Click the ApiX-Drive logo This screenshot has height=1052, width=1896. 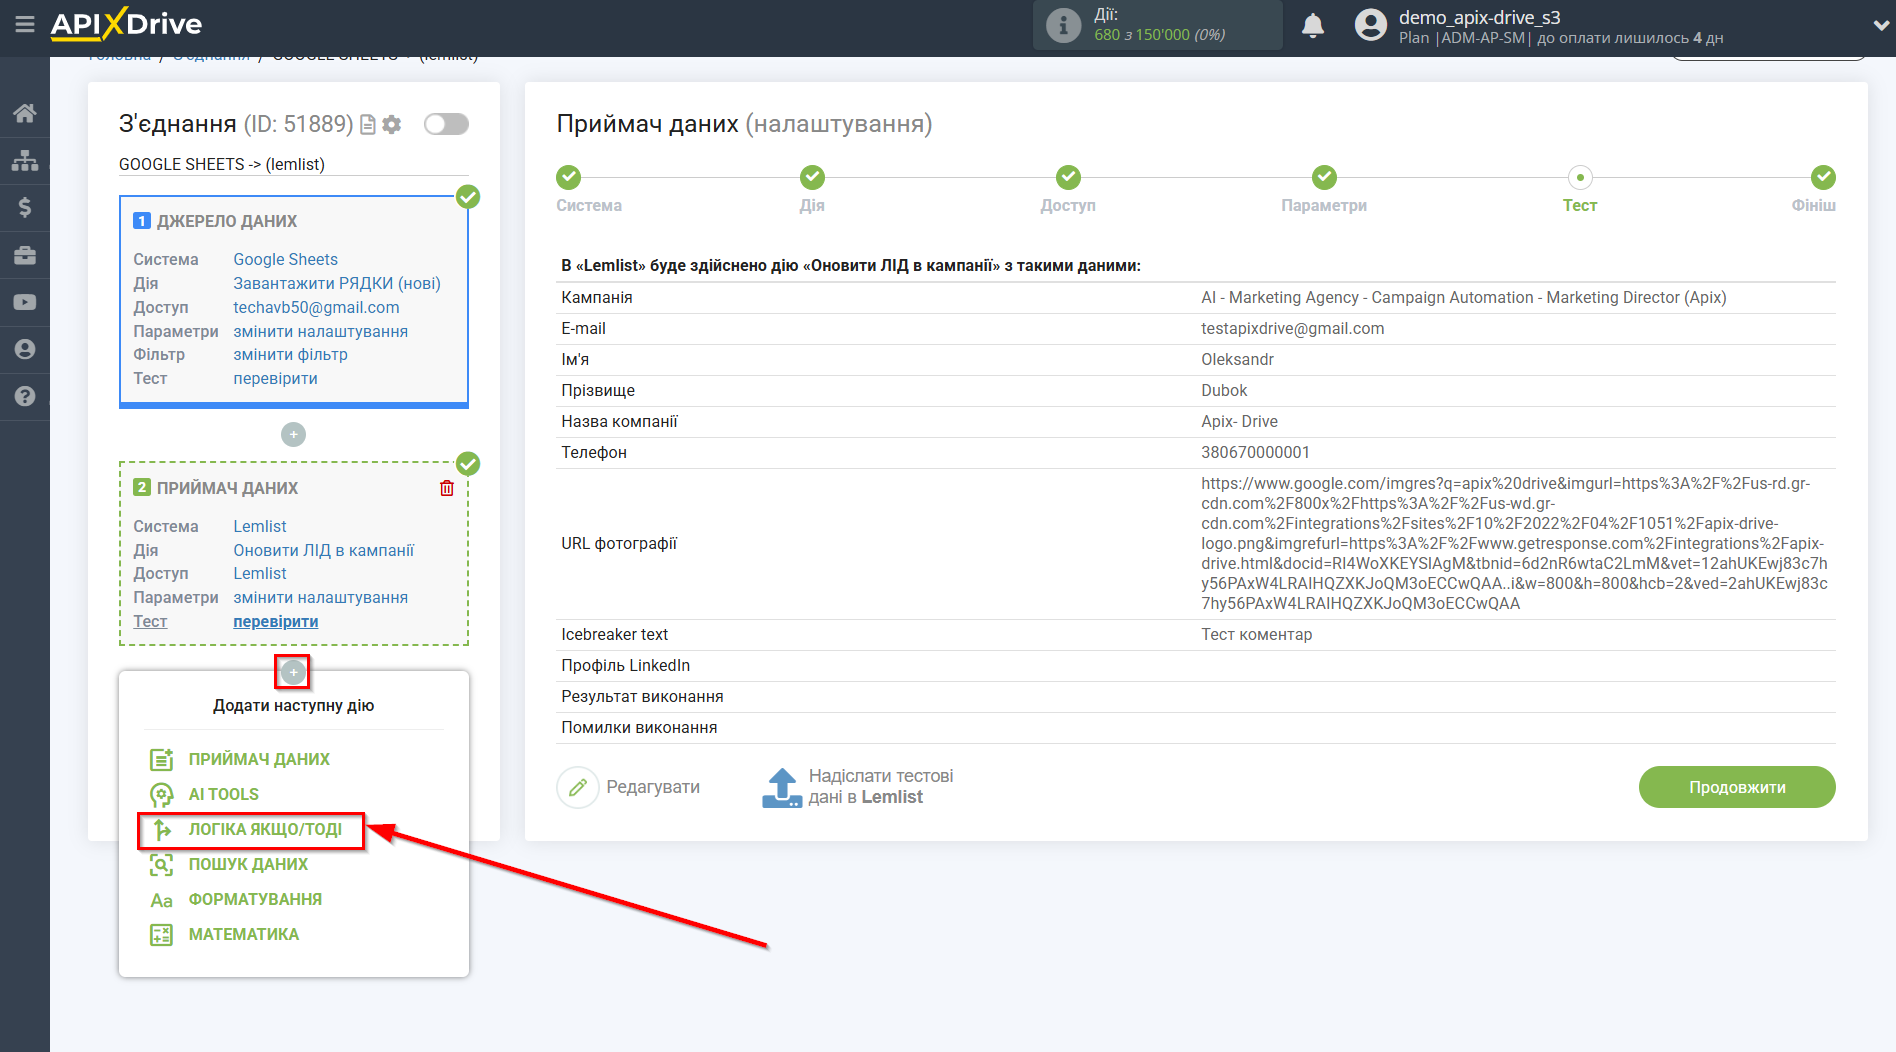126,24
